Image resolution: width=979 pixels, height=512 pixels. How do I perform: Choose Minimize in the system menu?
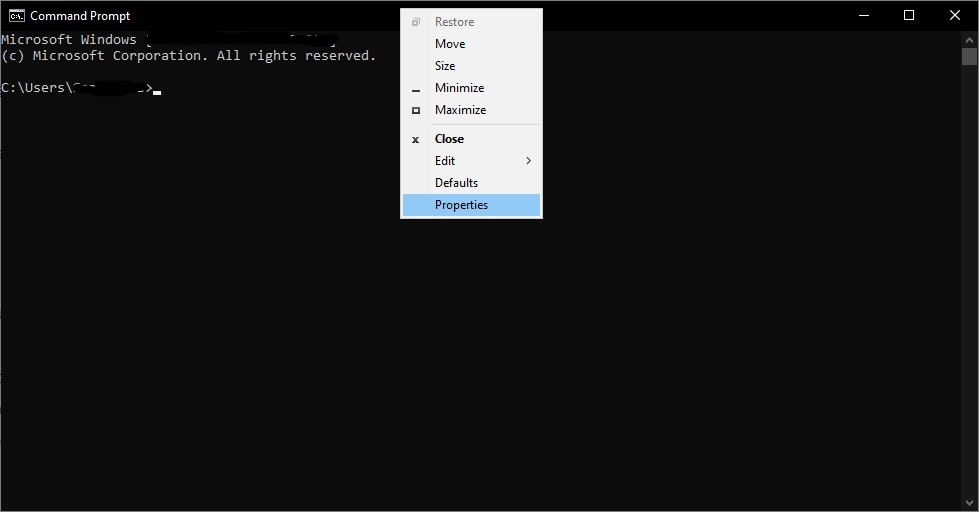[471, 88]
